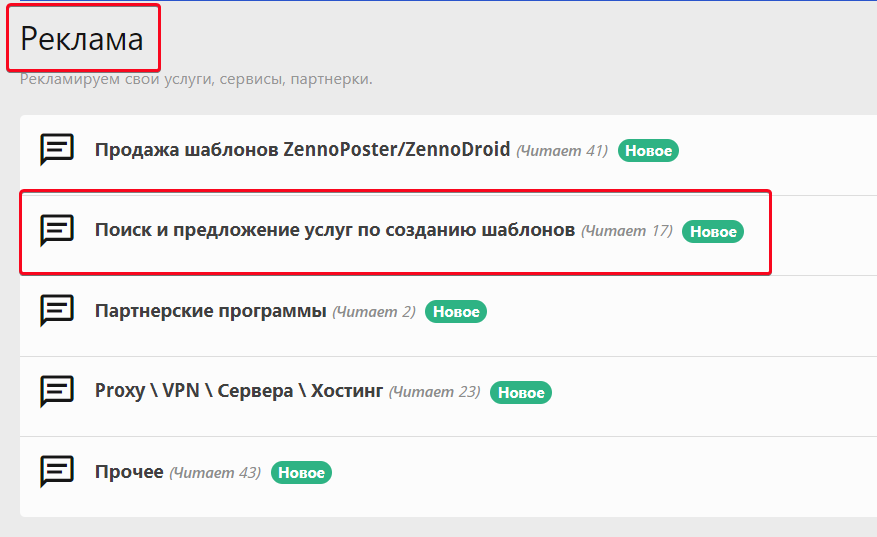Click the chat icon beside Партнерские программы
The height and width of the screenshot is (537, 877).
coord(56,311)
